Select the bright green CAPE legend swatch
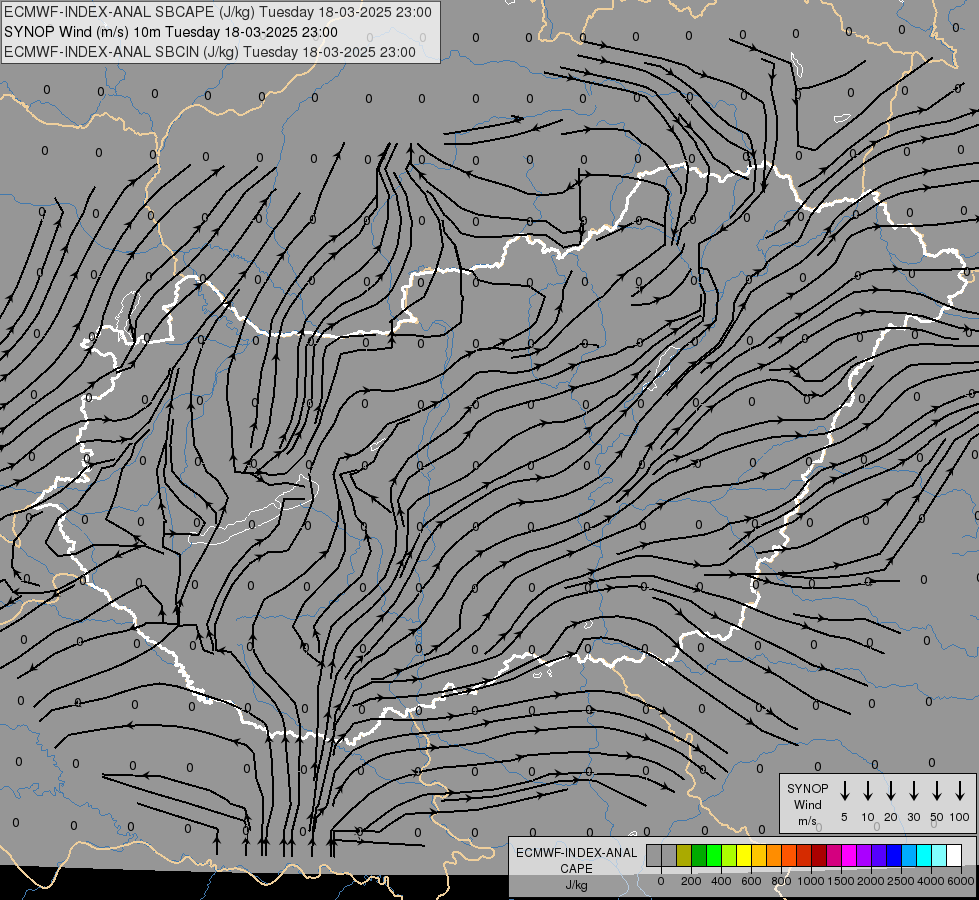The width and height of the screenshot is (979, 900). point(714,855)
